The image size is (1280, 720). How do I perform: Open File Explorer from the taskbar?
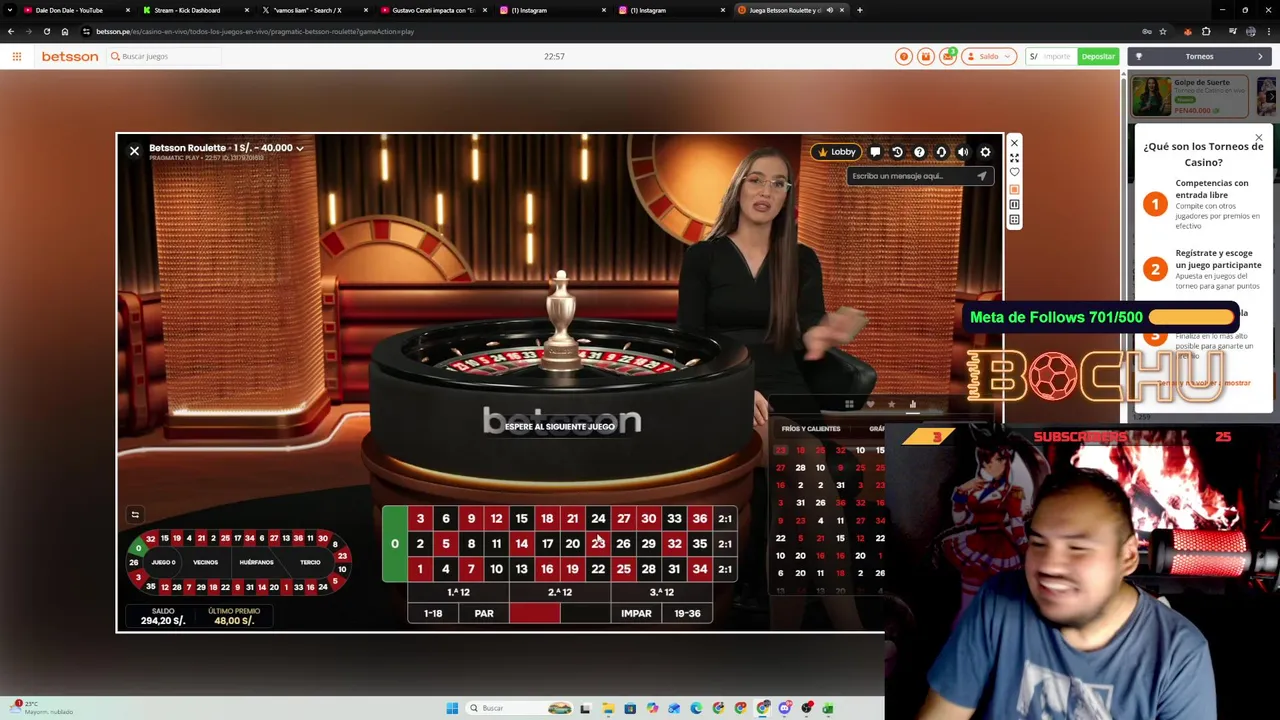[x=608, y=708]
